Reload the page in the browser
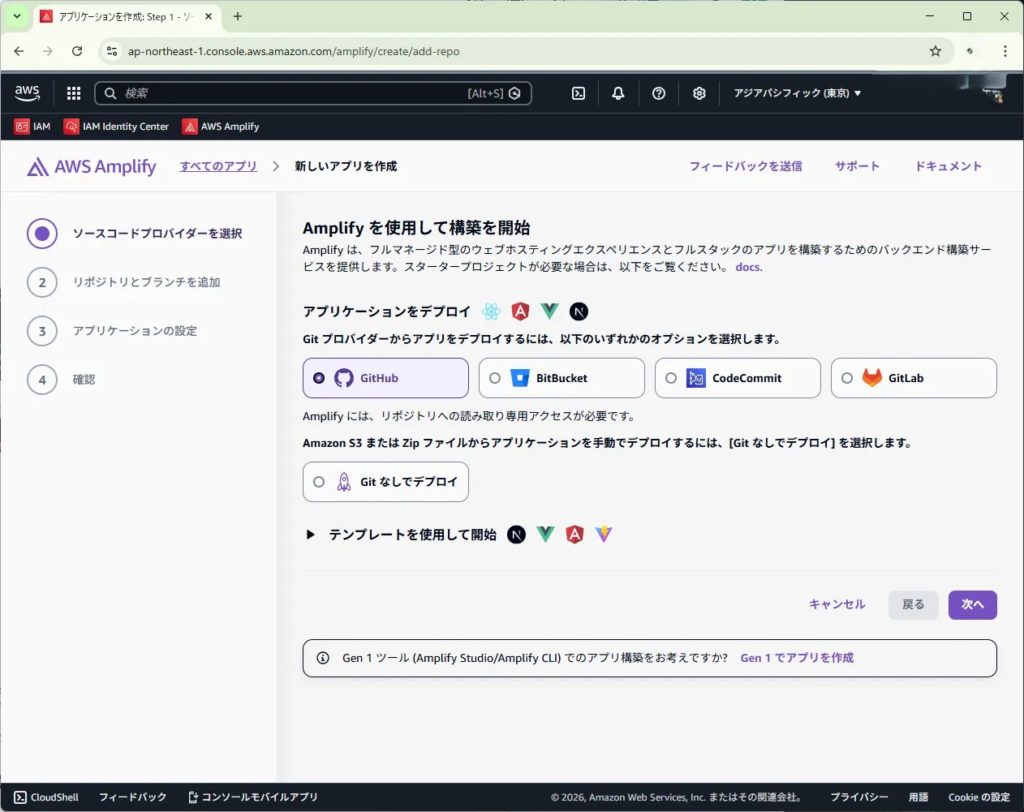The image size is (1024, 812). point(77,51)
